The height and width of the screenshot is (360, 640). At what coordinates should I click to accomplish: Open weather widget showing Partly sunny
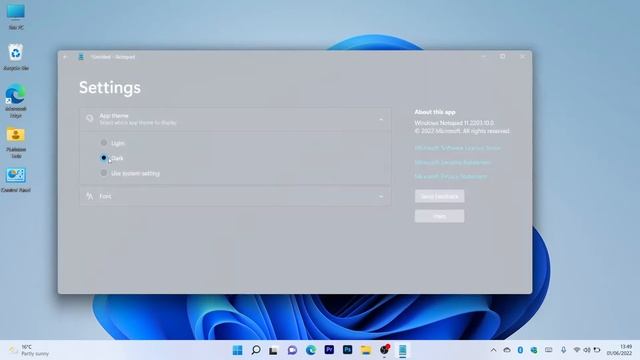tap(29, 350)
